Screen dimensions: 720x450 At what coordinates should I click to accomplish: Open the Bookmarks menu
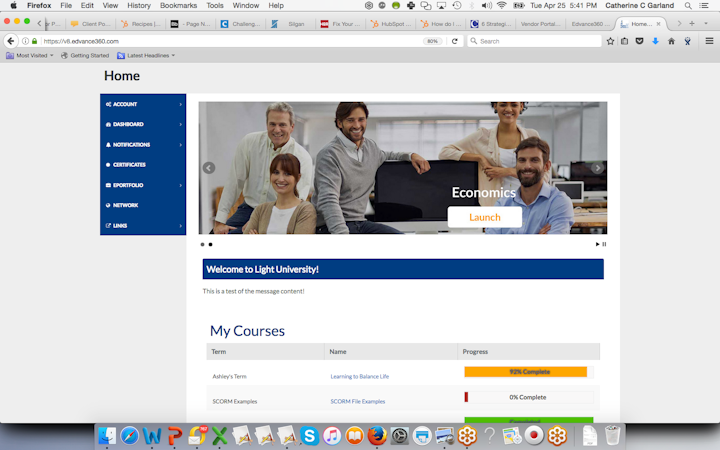(178, 6)
